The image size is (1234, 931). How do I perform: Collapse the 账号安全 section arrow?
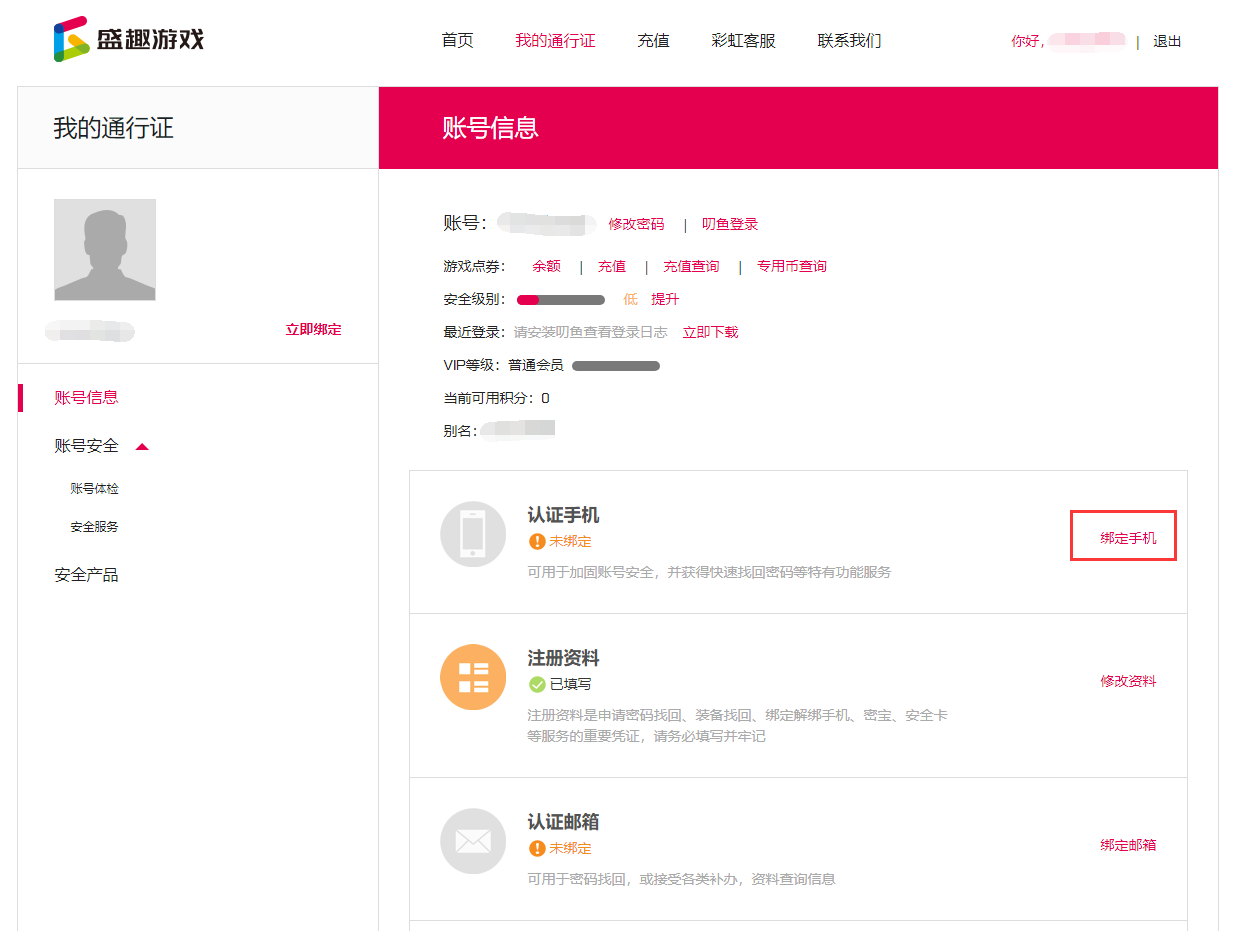point(142,447)
